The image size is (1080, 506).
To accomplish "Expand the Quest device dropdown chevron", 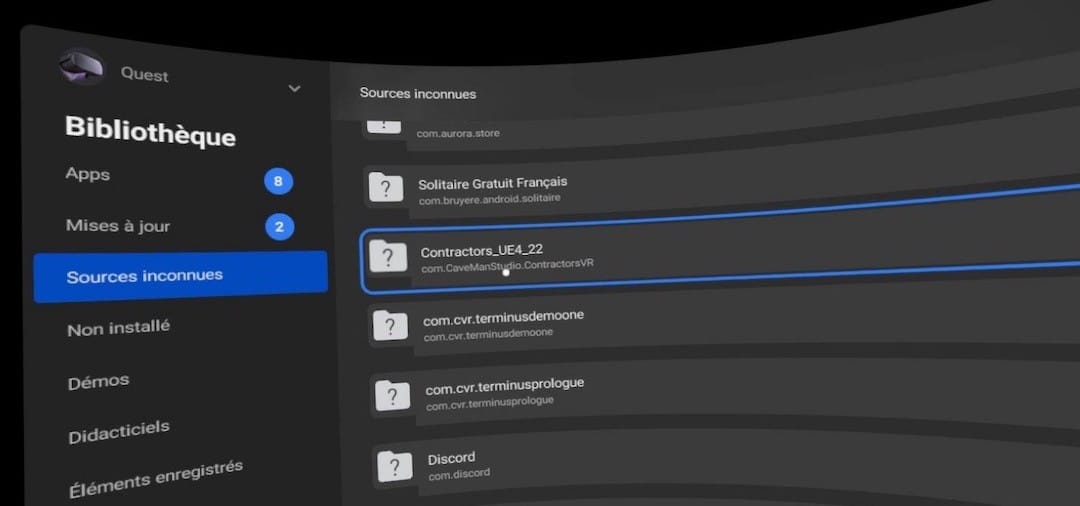I will tap(294, 89).
